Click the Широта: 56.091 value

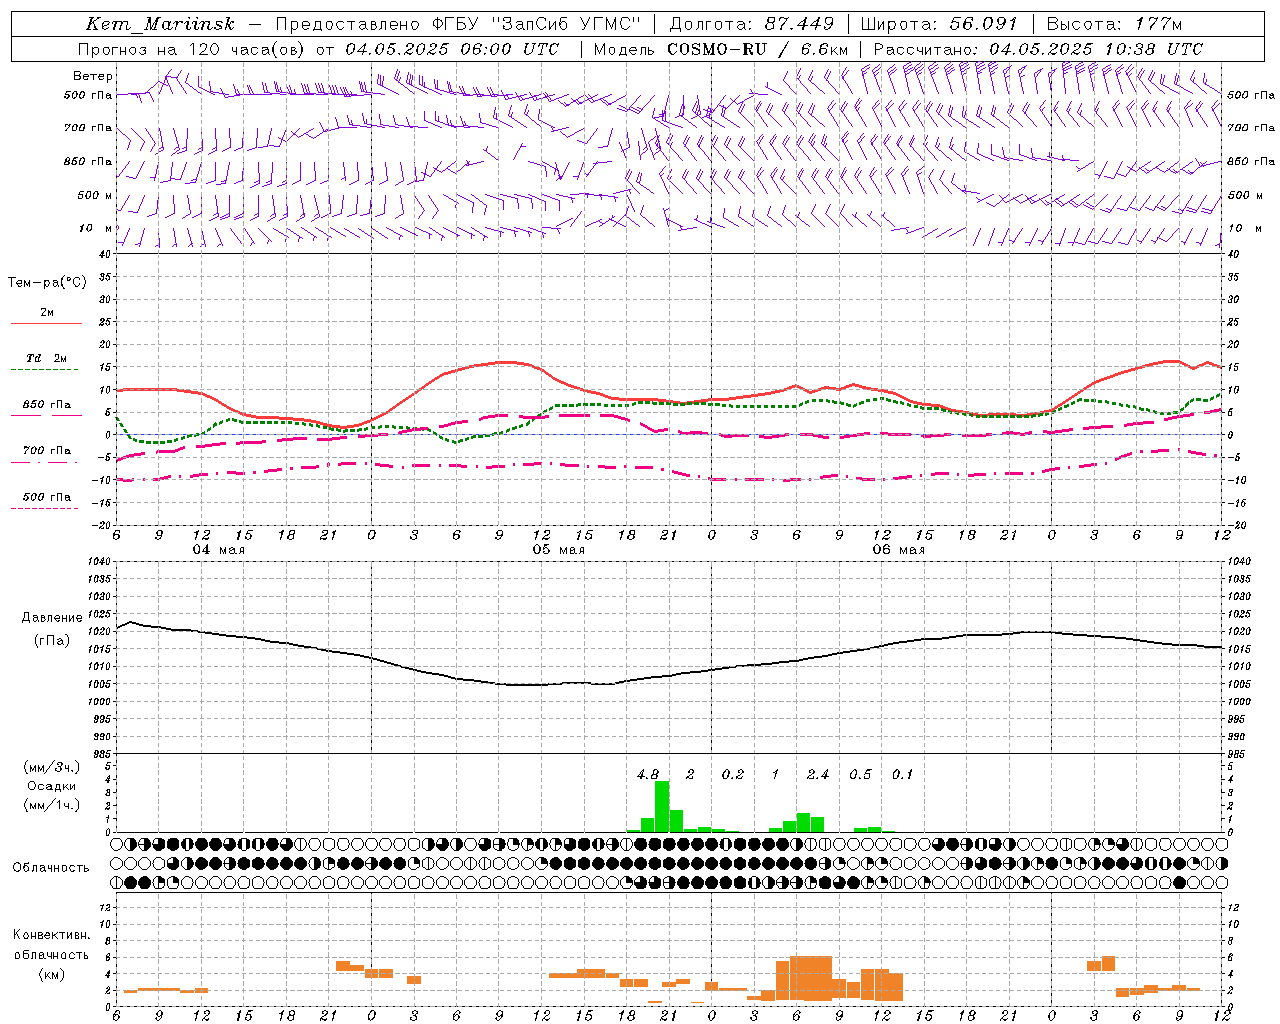[x=939, y=24]
